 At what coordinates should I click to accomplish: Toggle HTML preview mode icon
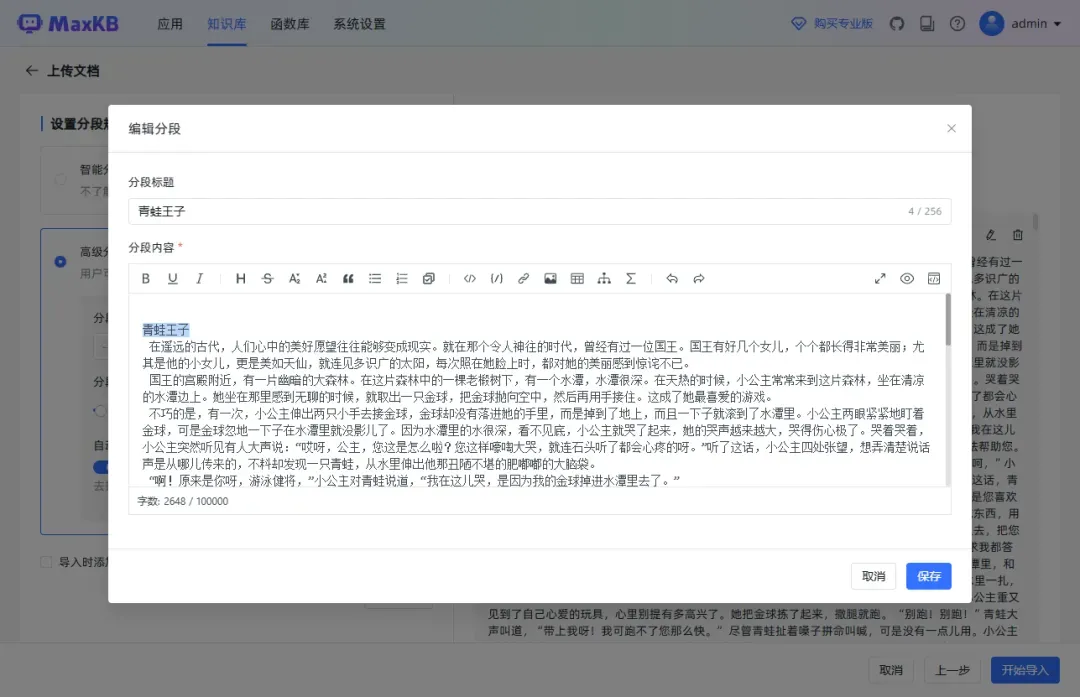pyautogui.click(x=934, y=278)
